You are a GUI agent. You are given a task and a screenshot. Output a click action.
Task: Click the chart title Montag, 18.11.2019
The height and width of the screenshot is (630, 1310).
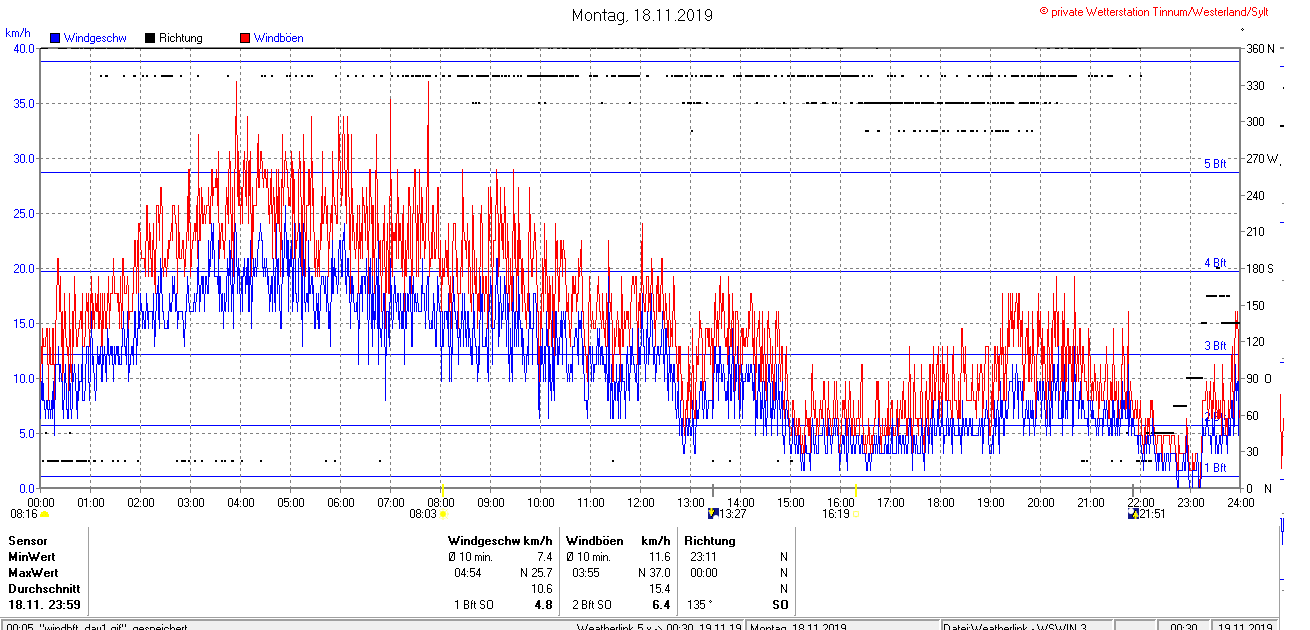coord(642,15)
